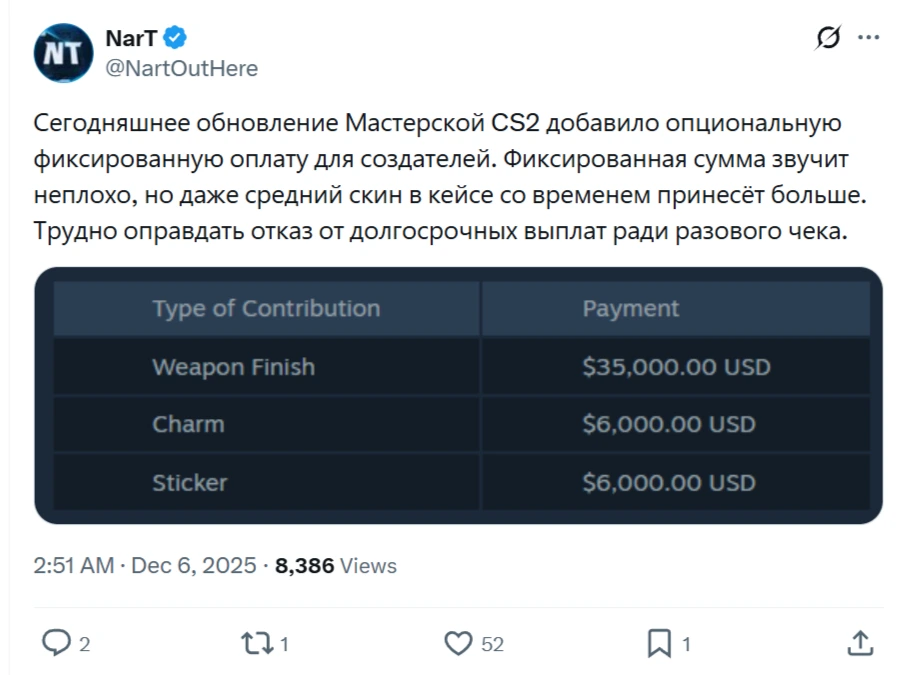Open the @NartOutHere handle link
This screenshot has width=899, height=675.
click(181, 68)
